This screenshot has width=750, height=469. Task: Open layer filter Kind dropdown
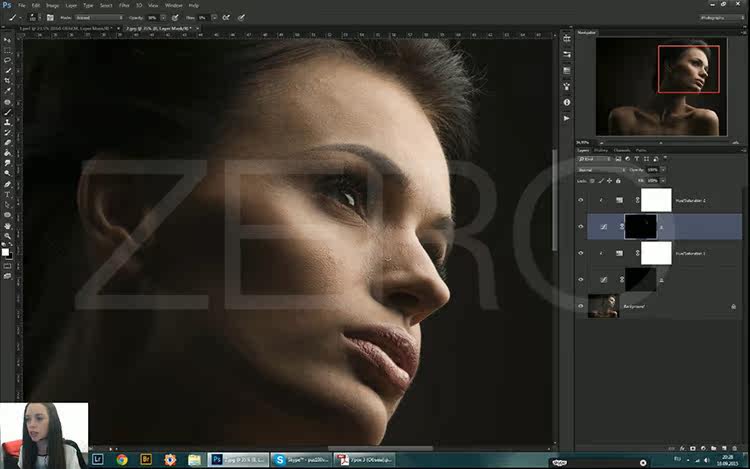(x=594, y=159)
